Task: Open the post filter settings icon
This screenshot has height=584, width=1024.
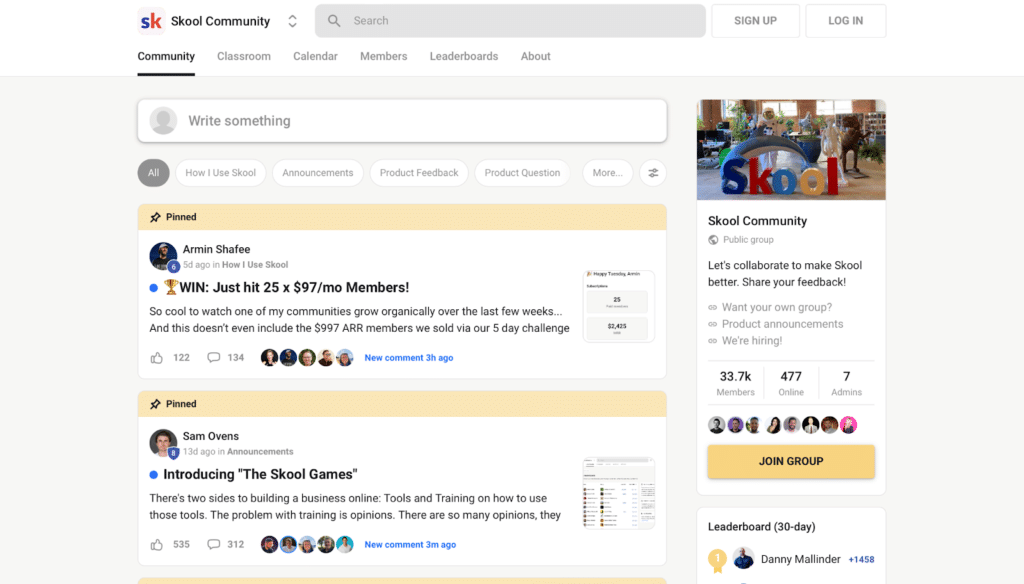Action: click(x=653, y=173)
